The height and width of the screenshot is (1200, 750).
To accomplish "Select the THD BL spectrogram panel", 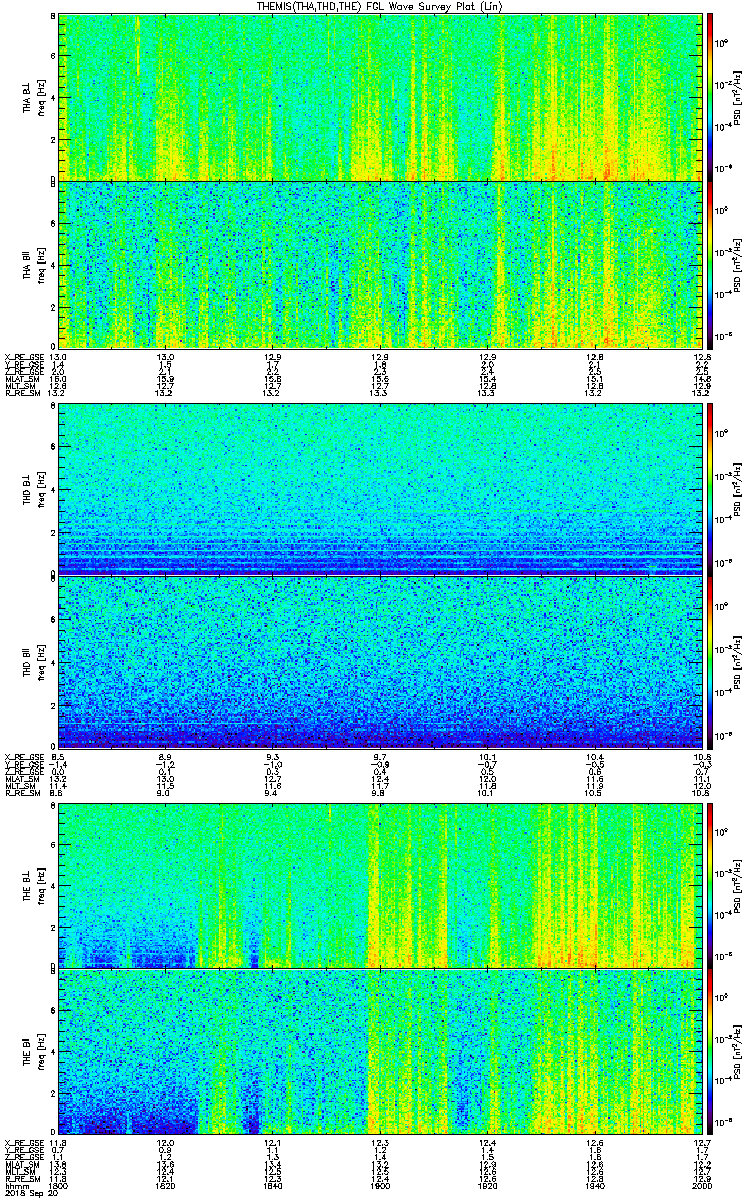I will click(x=379, y=488).
